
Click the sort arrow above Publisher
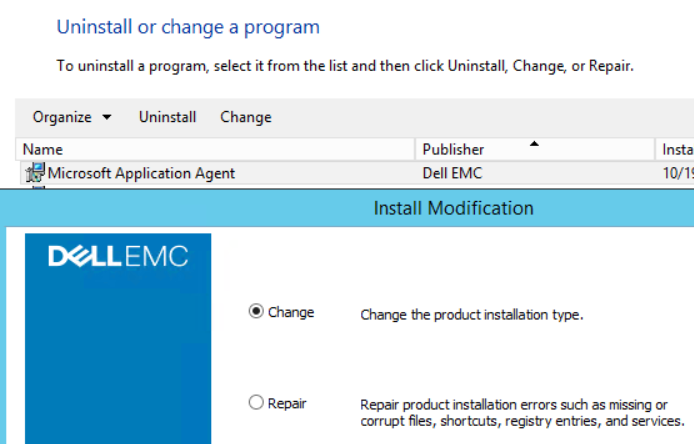click(x=534, y=143)
